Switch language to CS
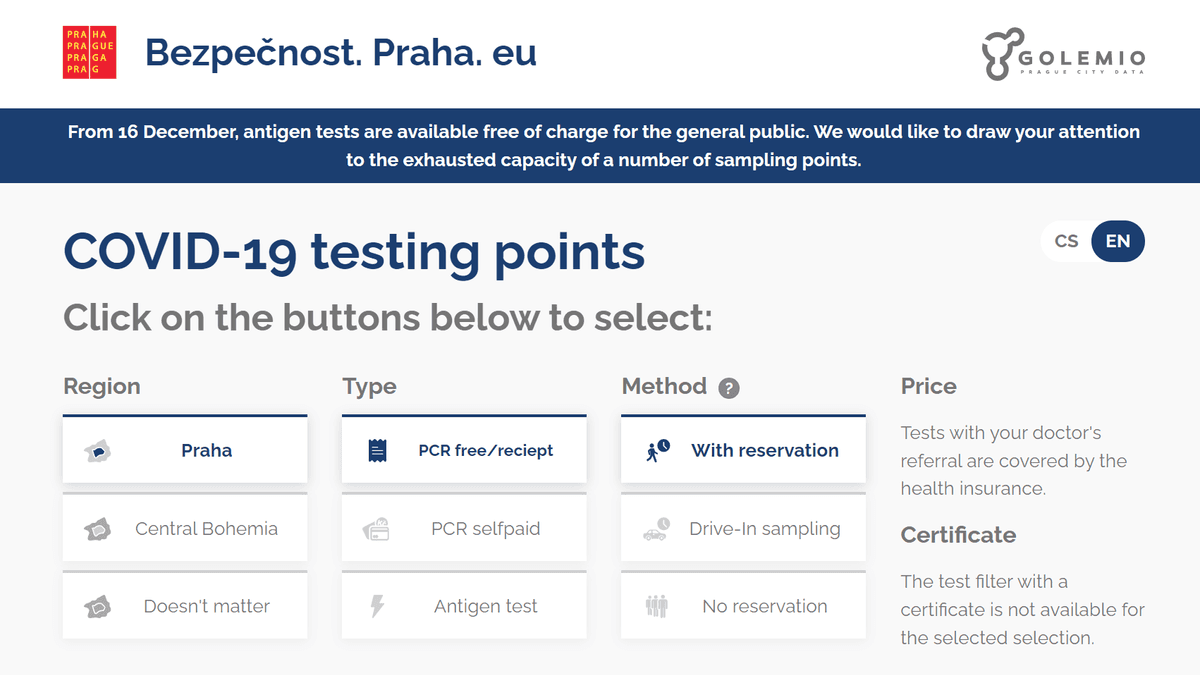1200x675 pixels. 1066,241
